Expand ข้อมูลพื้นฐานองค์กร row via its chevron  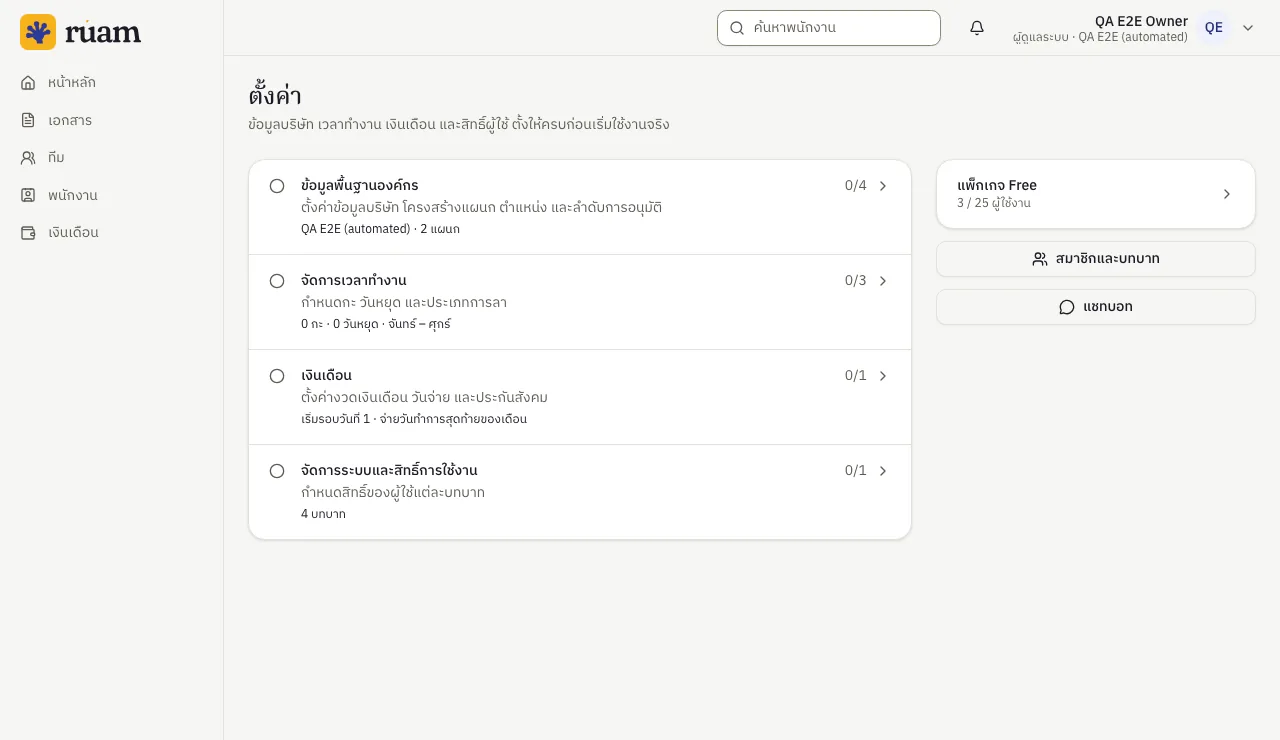click(x=883, y=186)
